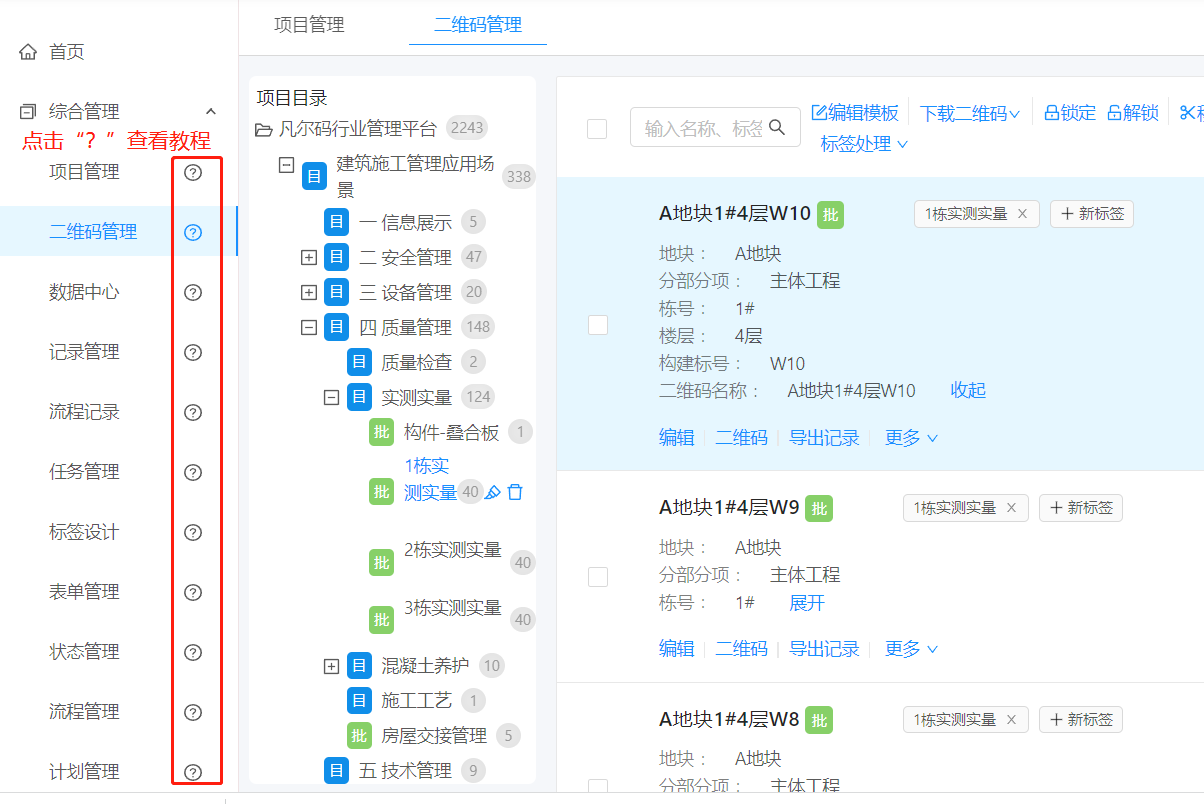
Task: Open tutorial icon beside 数据中心
Action: click(194, 292)
